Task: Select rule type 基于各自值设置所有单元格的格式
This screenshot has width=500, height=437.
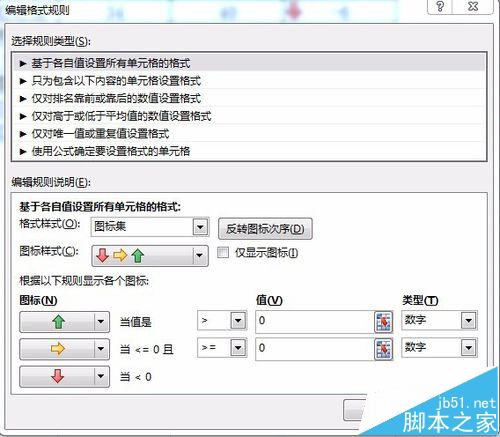Action: click(x=249, y=63)
